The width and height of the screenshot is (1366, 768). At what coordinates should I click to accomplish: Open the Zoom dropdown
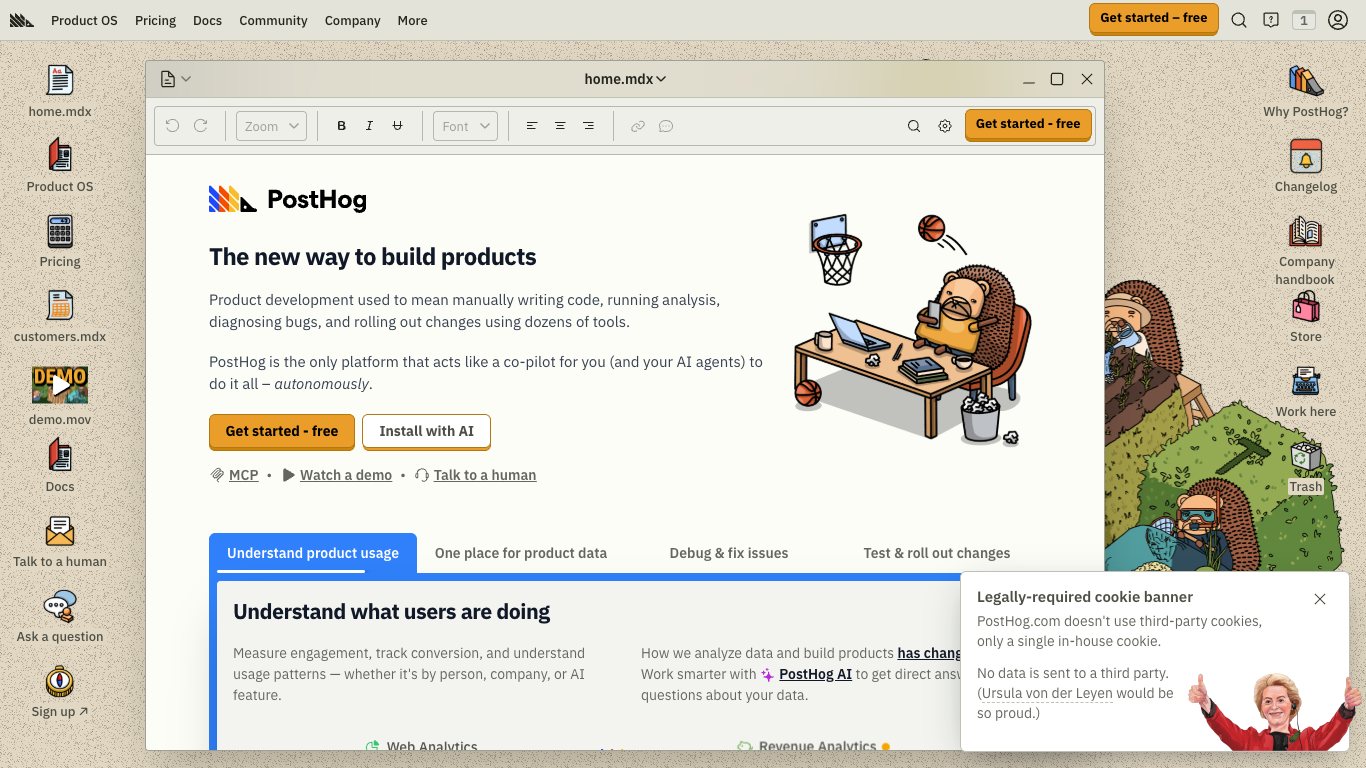[x=271, y=126]
